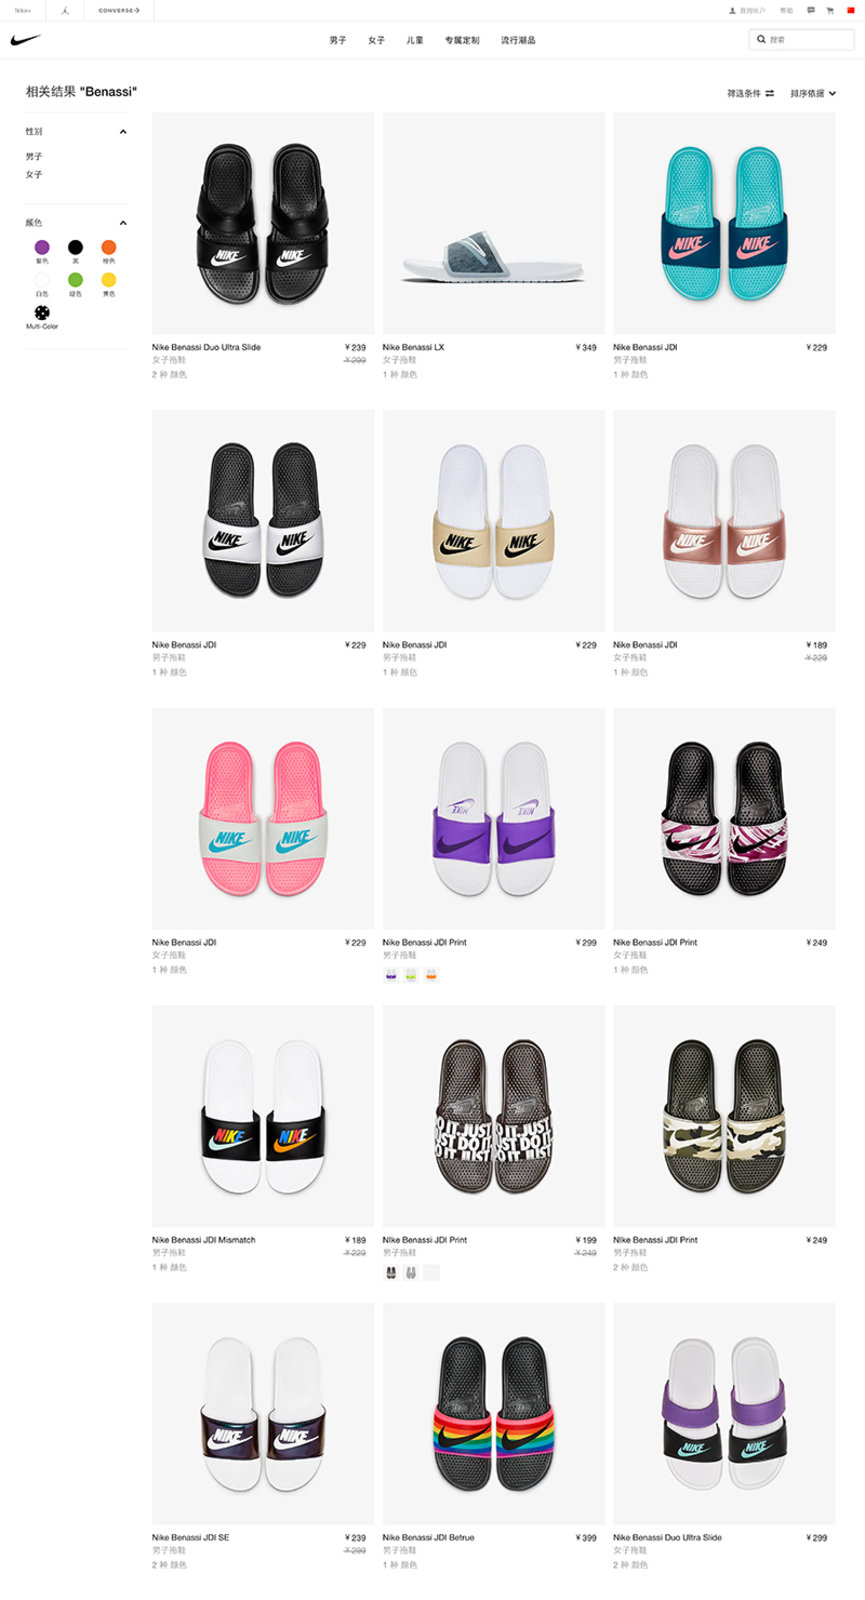Viewport: 865px width, 1600px height.
Task: Toggle the 筛选条件 filter control
Action: (x=751, y=93)
